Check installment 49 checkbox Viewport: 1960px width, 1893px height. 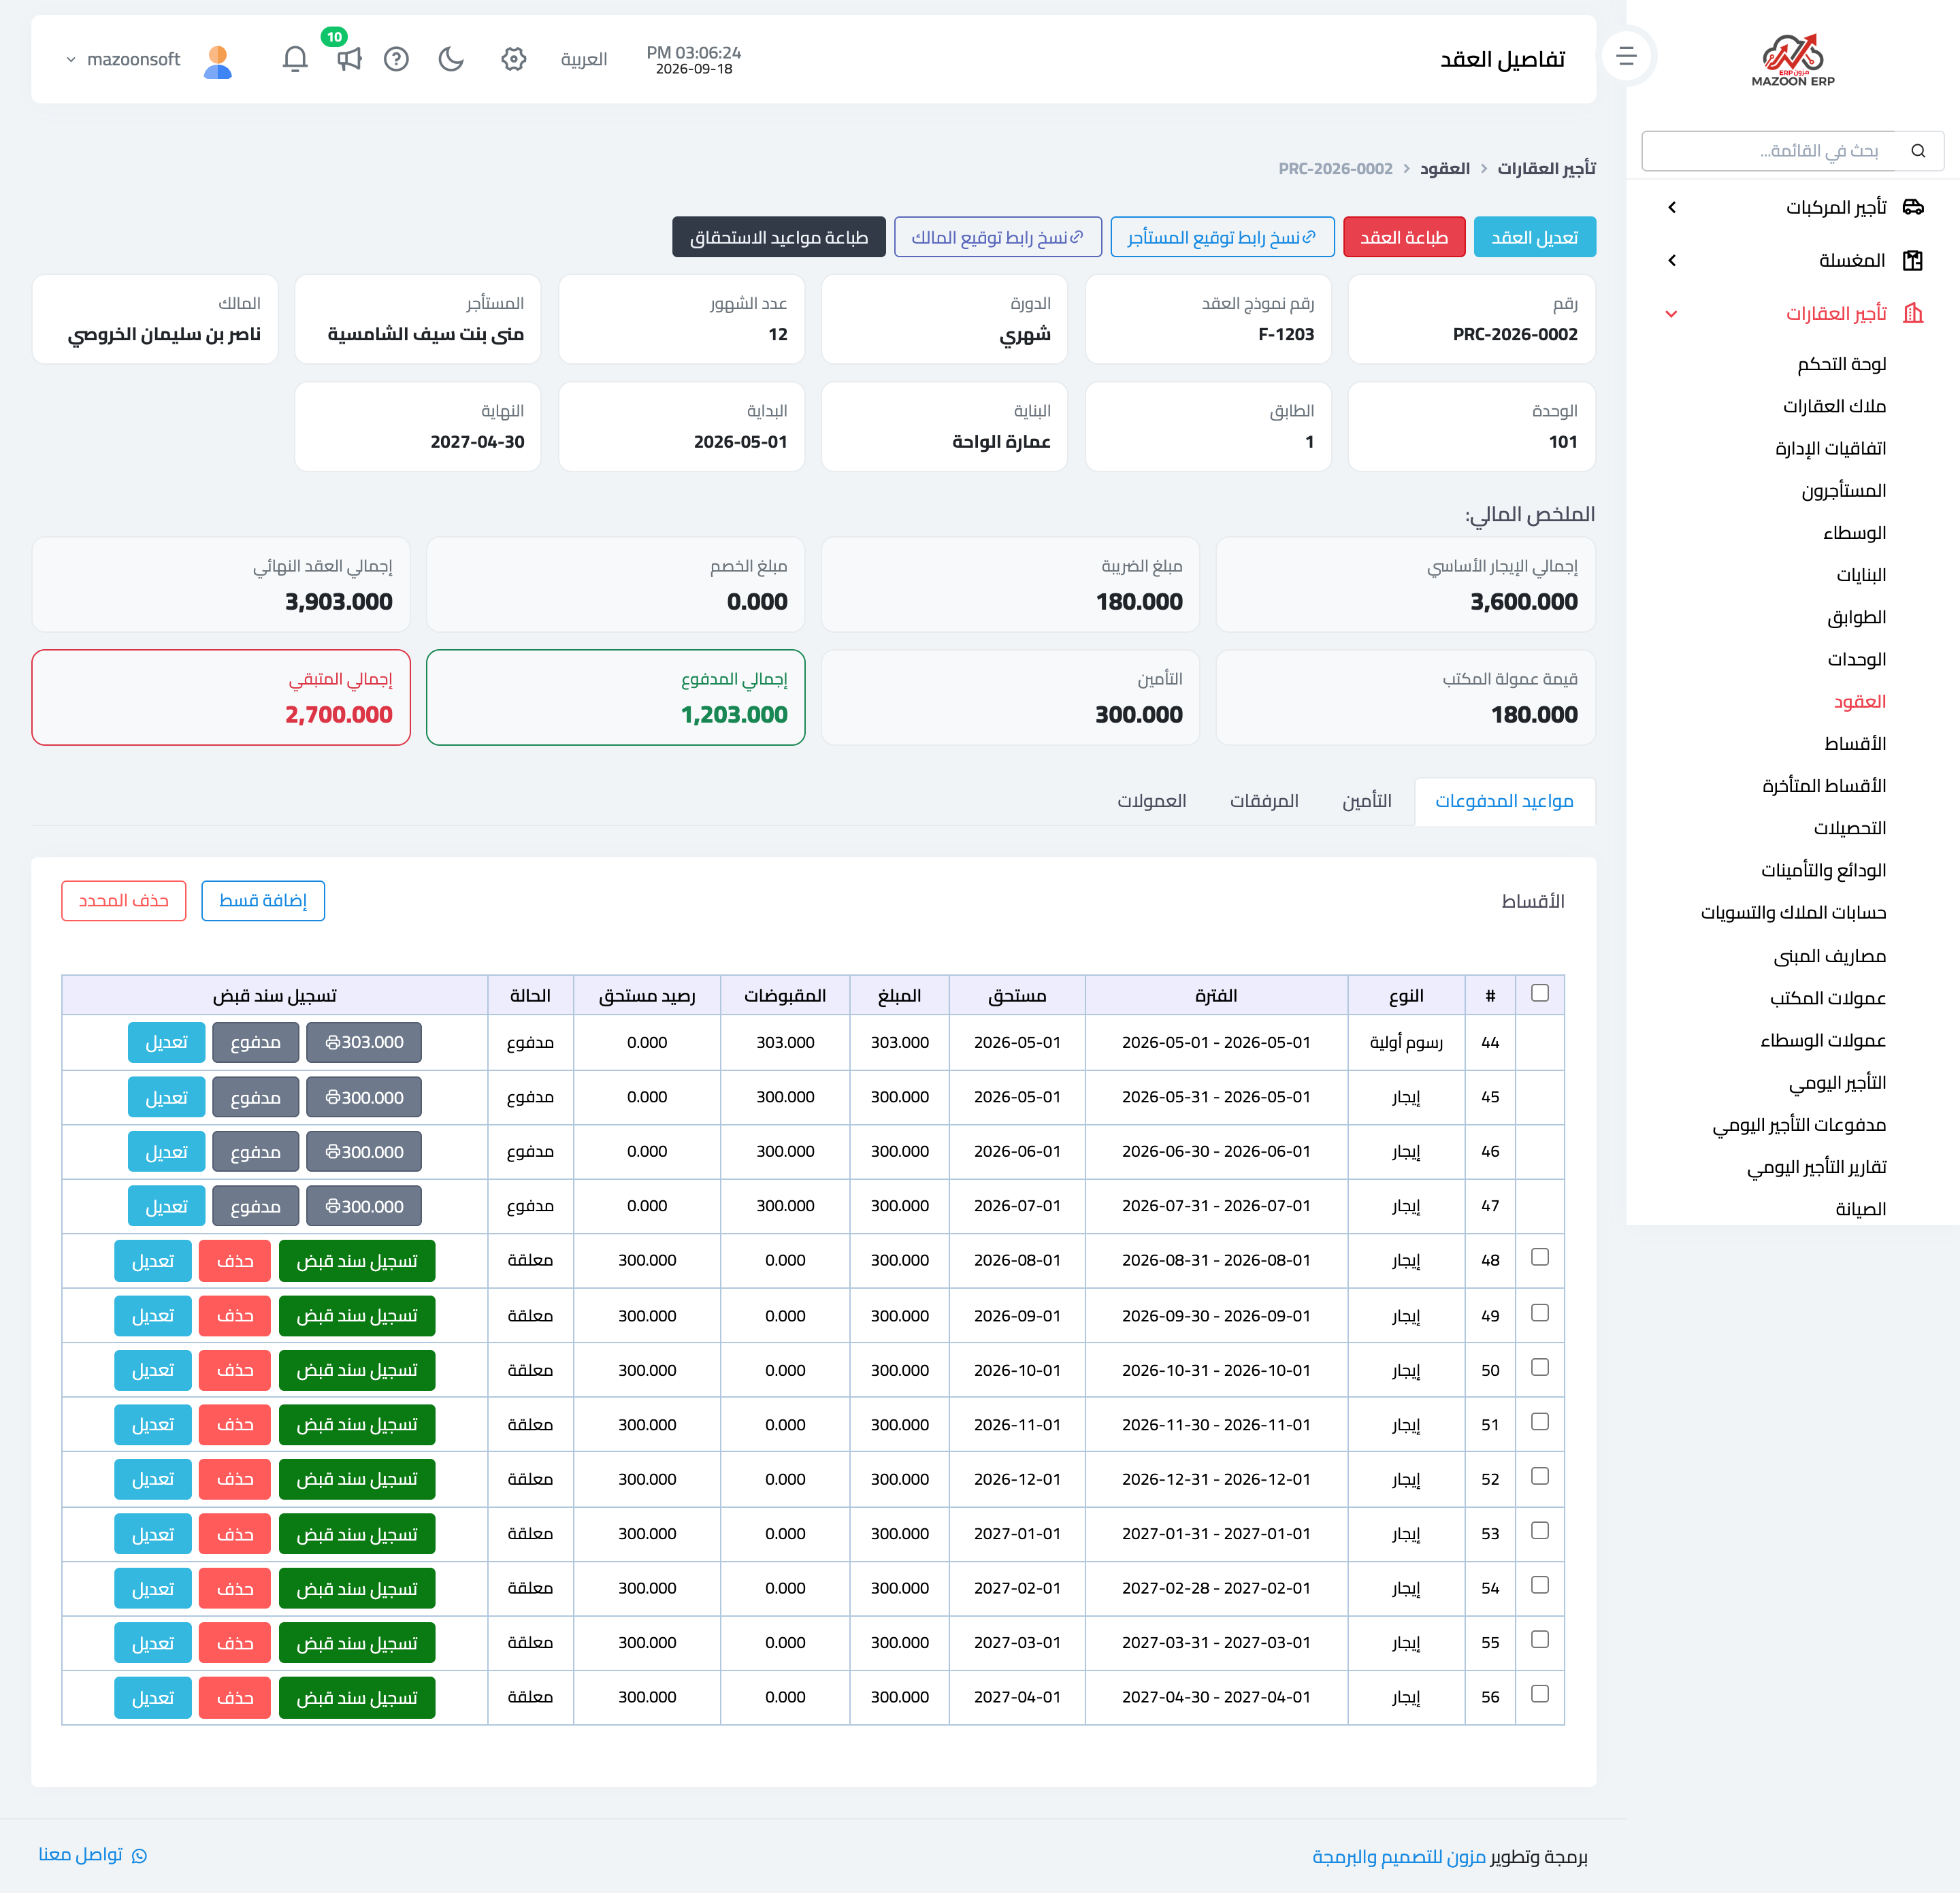click(x=1540, y=1313)
